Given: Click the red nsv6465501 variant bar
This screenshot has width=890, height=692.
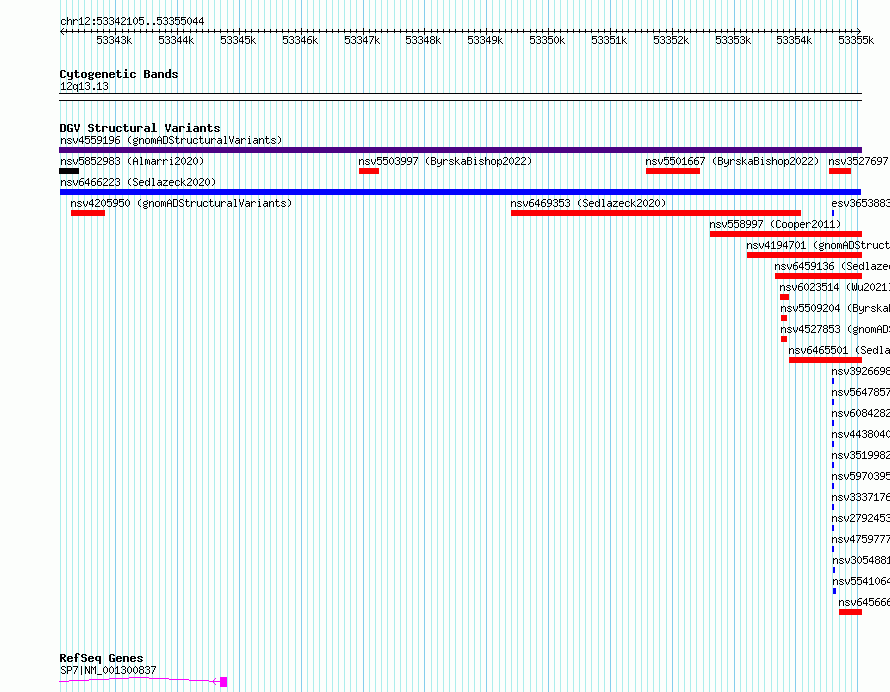Looking at the screenshot, I should [x=825, y=360].
